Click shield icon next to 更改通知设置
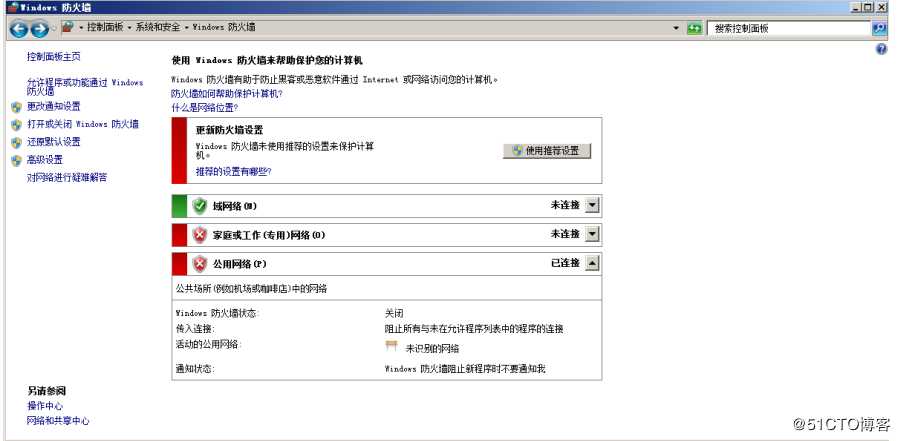 click(x=16, y=107)
